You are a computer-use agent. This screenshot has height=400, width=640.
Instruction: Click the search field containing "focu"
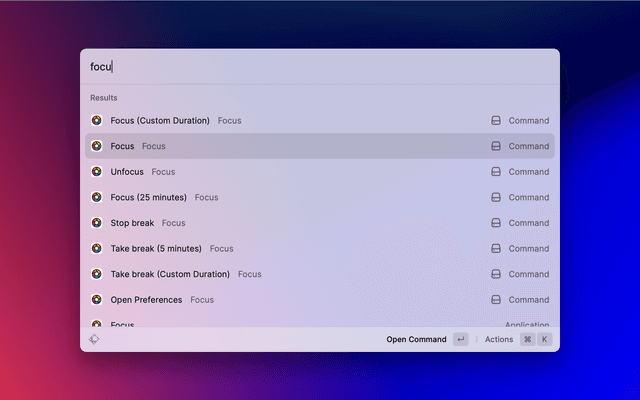(320, 67)
